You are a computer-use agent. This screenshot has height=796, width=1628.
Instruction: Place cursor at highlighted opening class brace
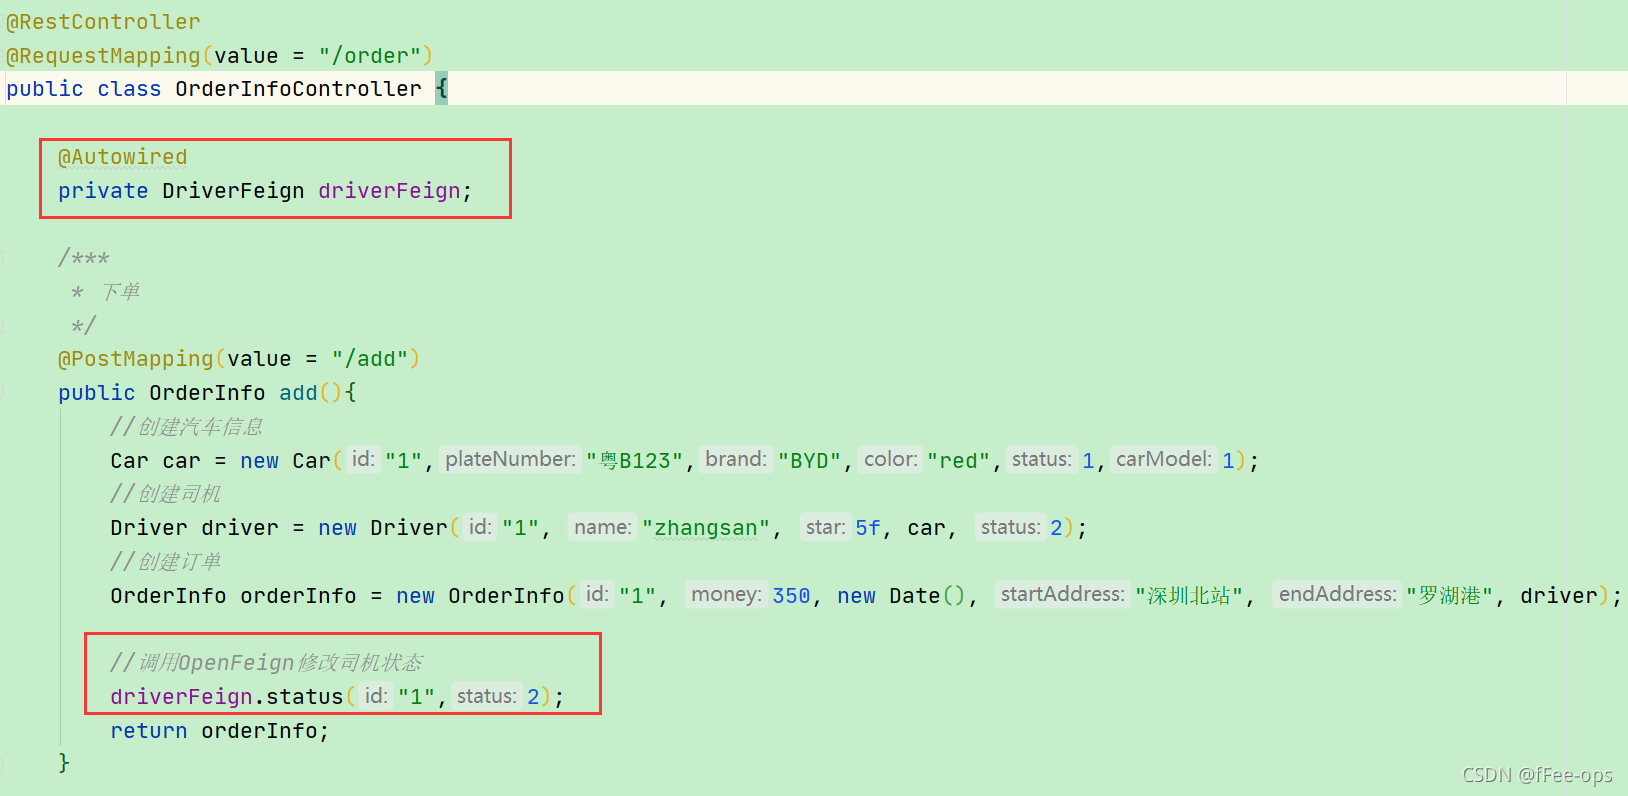pyautogui.click(x=442, y=89)
